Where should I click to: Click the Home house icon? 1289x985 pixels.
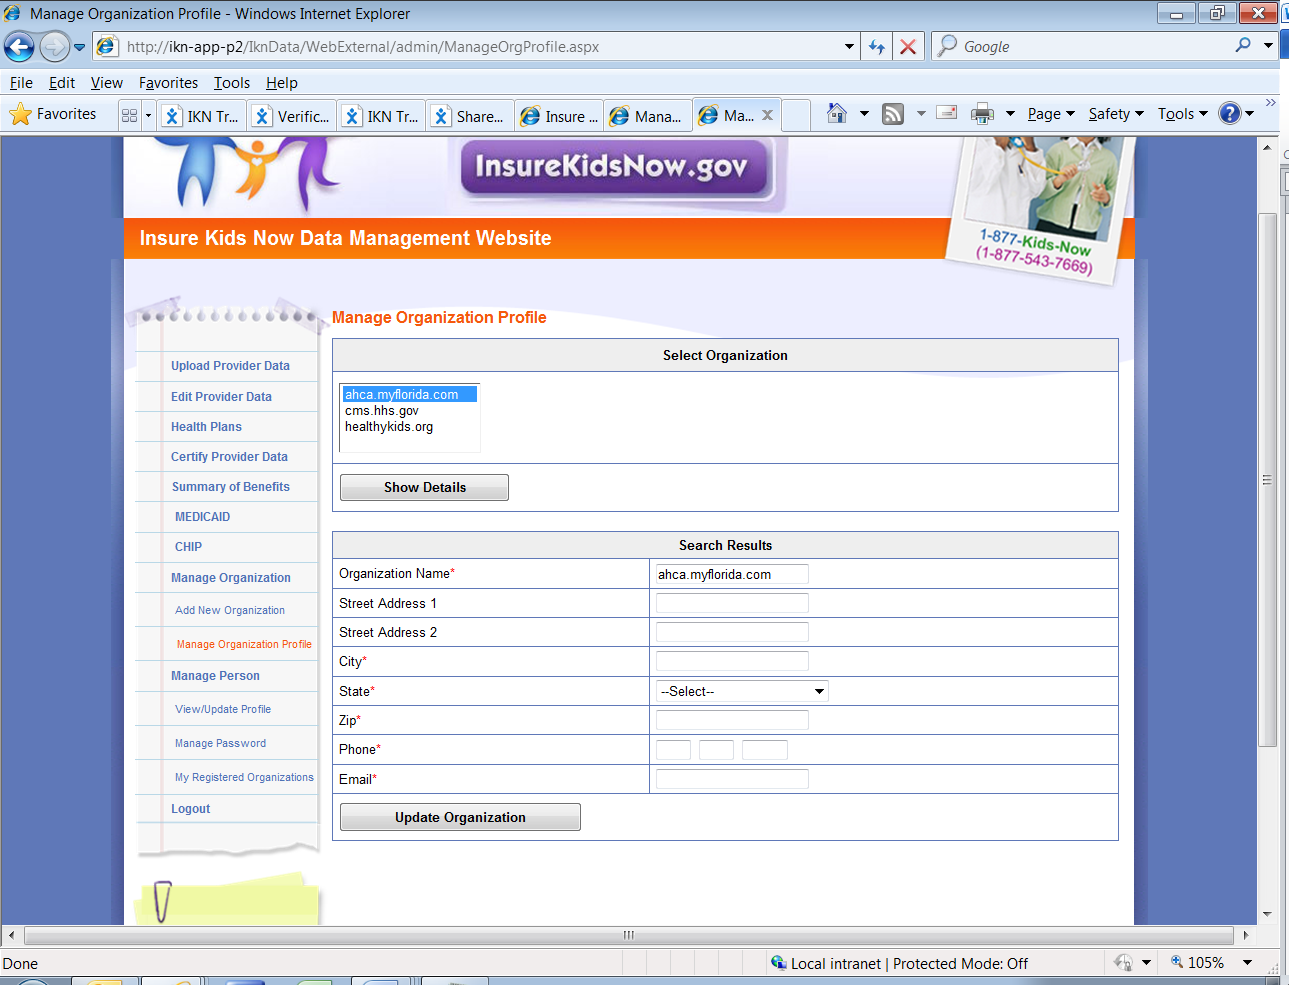pyautogui.click(x=837, y=114)
